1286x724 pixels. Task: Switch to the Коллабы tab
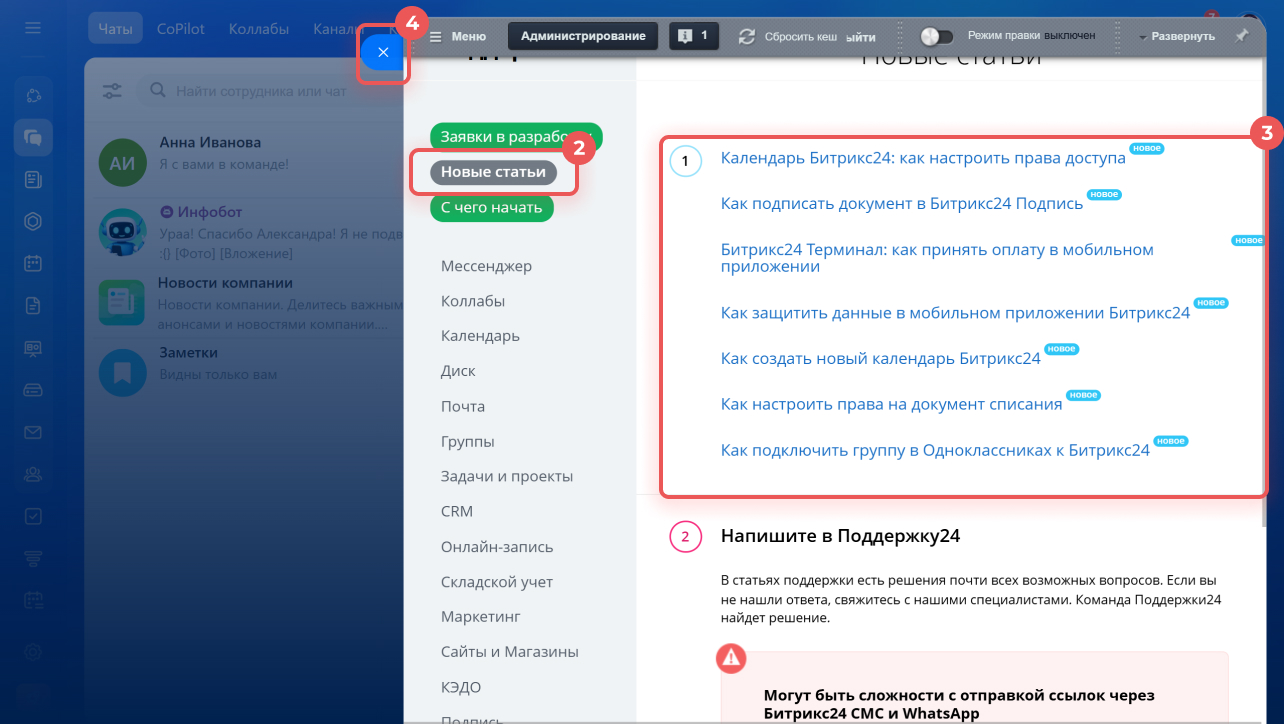coord(259,29)
